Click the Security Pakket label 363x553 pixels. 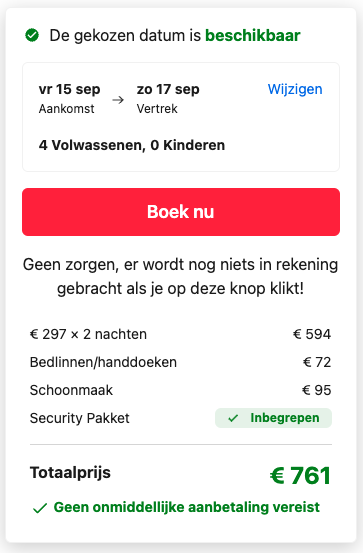coord(80,418)
